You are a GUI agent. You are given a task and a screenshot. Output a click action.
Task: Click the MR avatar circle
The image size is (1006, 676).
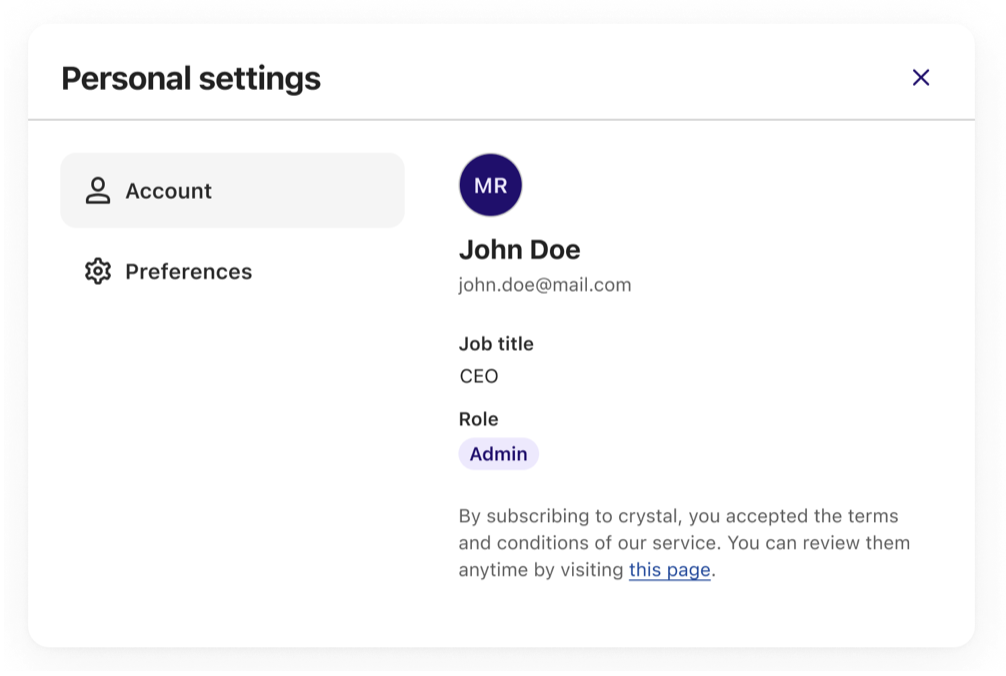[490, 185]
